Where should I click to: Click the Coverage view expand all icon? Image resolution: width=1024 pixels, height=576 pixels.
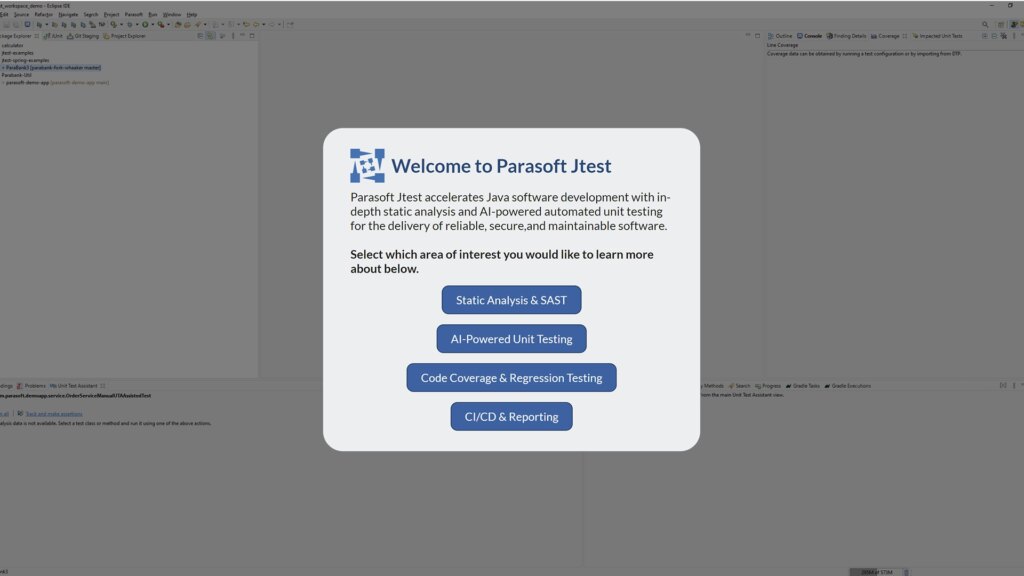984,36
